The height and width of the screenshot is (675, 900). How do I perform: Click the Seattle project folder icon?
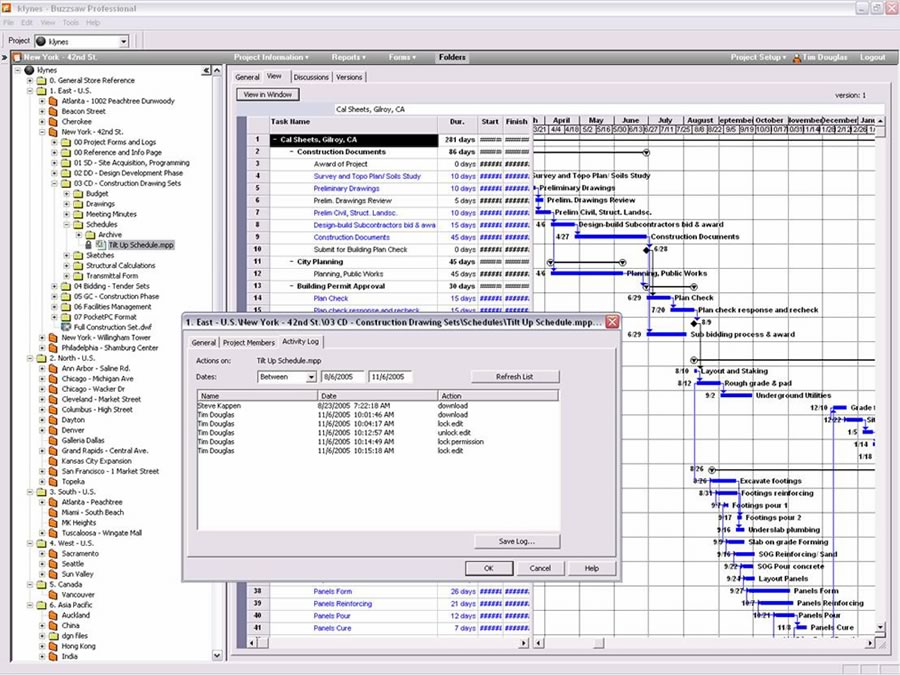pyautogui.click(x=53, y=564)
